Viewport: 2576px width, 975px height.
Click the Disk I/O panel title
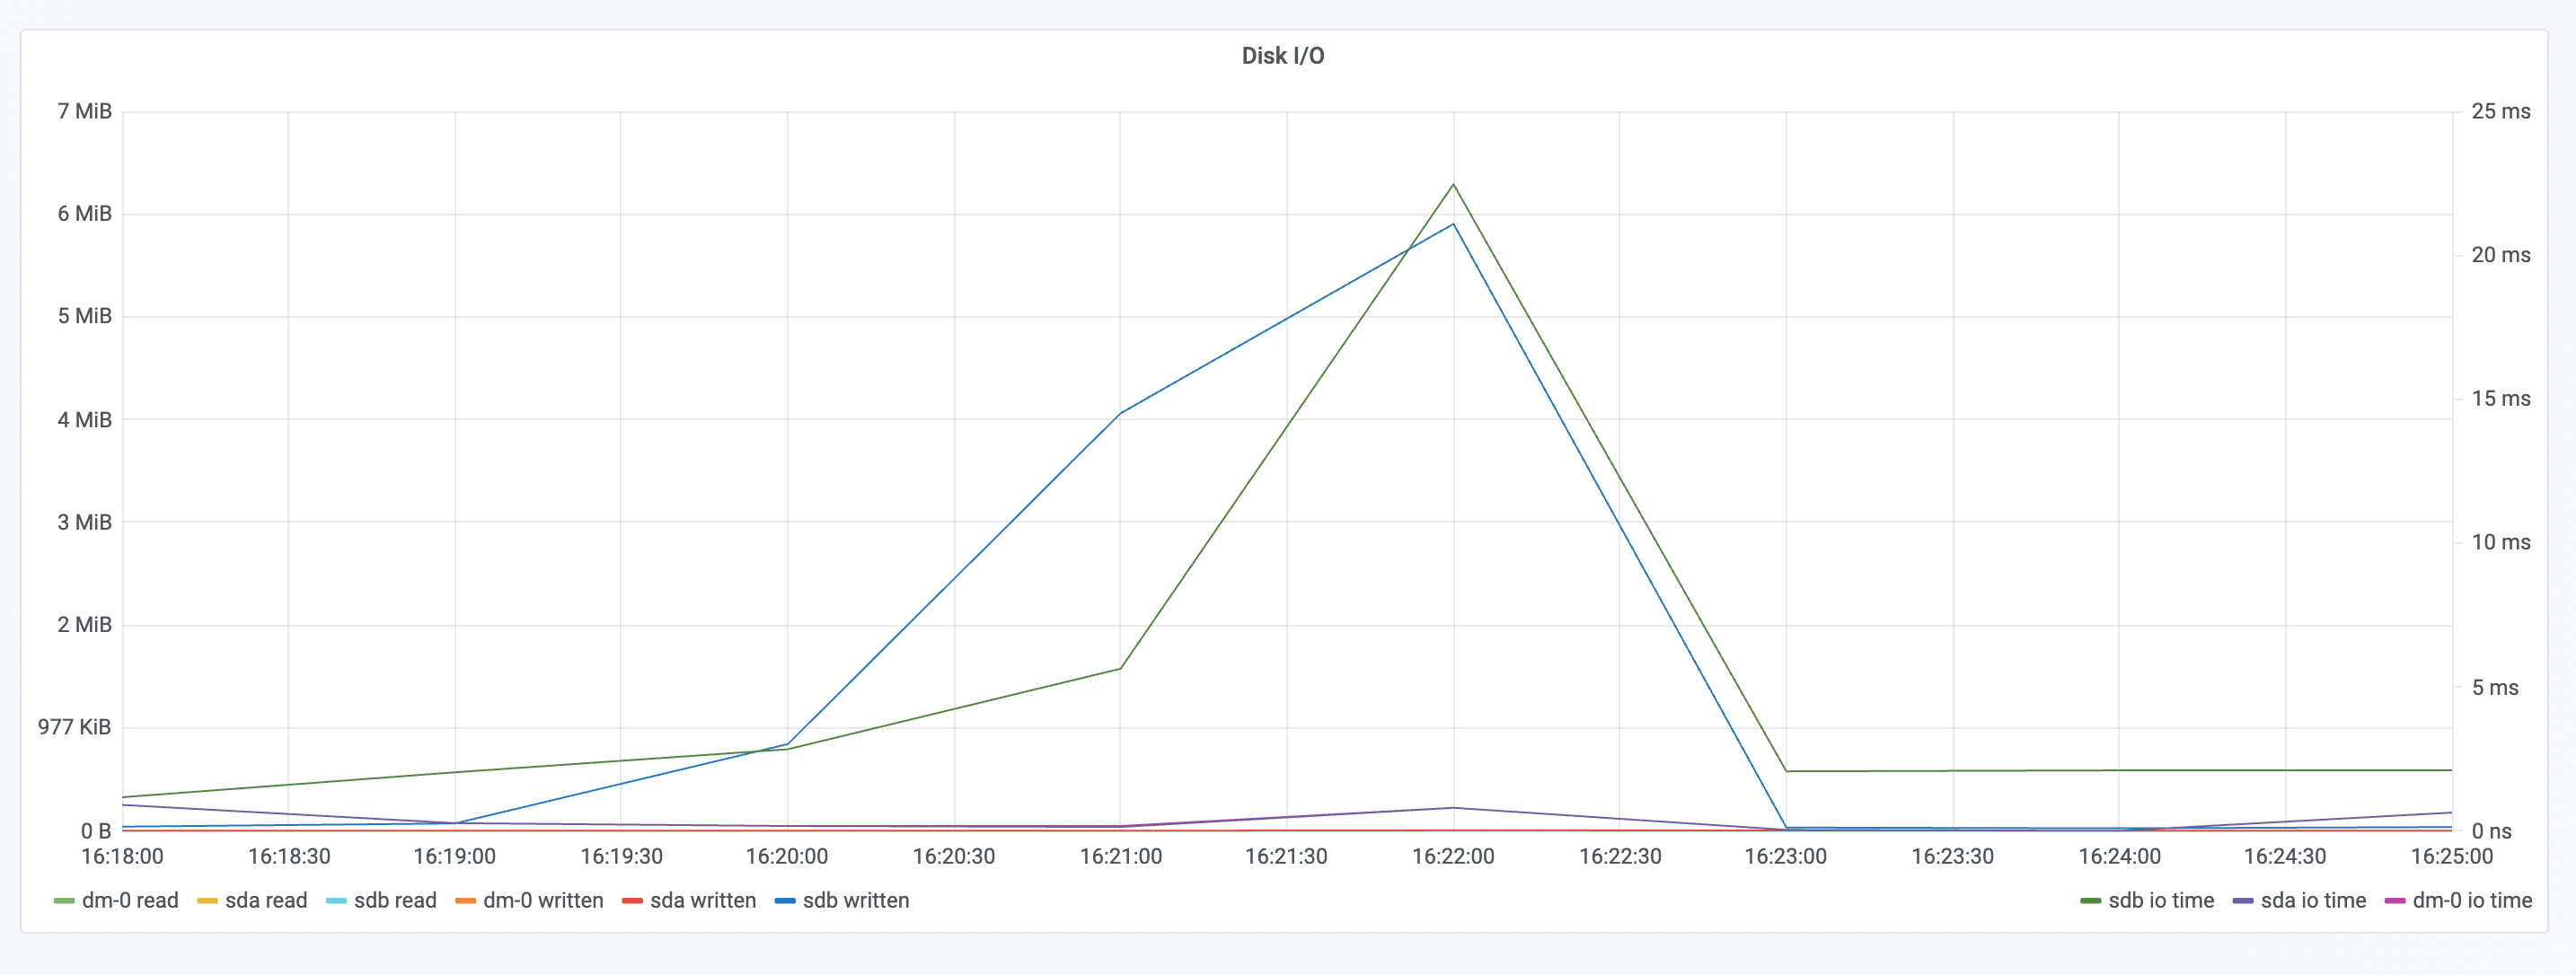coord(1283,56)
